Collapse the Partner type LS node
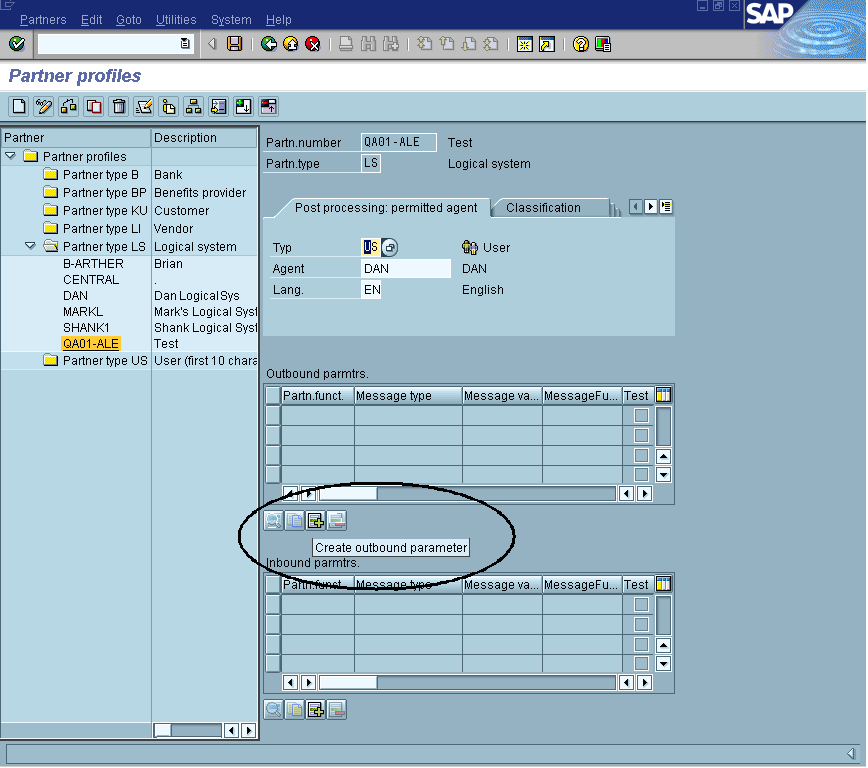Image resolution: width=868 pixels, height=768 pixels. 30,245
